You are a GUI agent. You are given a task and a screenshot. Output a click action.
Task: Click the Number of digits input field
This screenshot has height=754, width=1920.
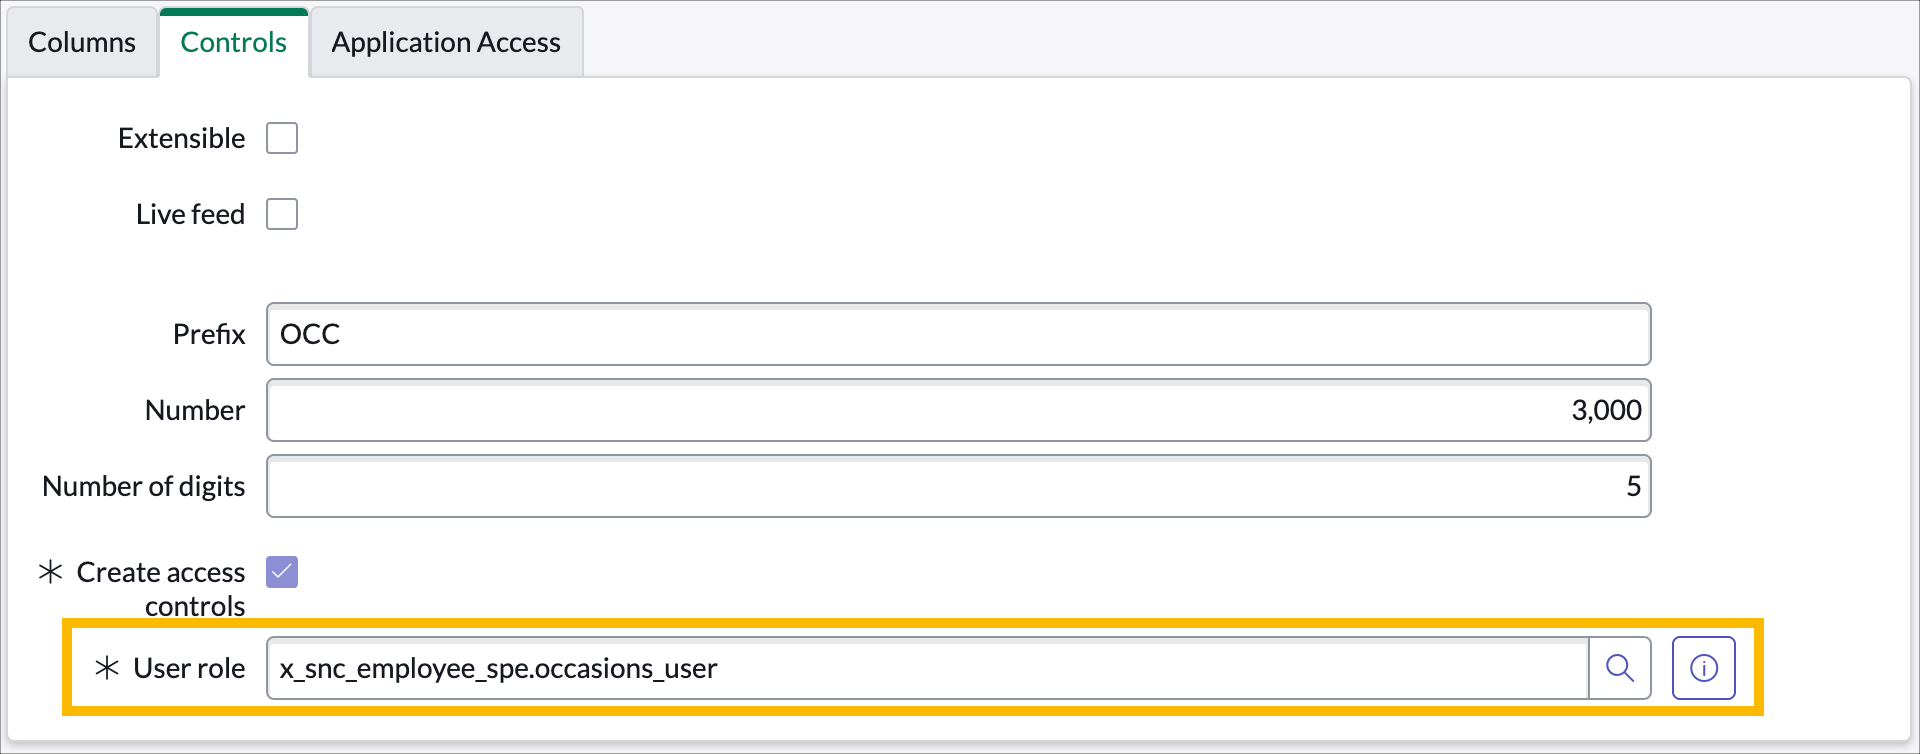pos(958,486)
